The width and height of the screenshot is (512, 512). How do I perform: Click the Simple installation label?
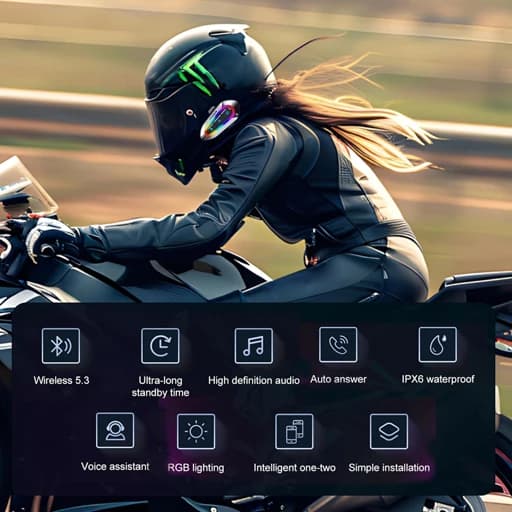389,468
